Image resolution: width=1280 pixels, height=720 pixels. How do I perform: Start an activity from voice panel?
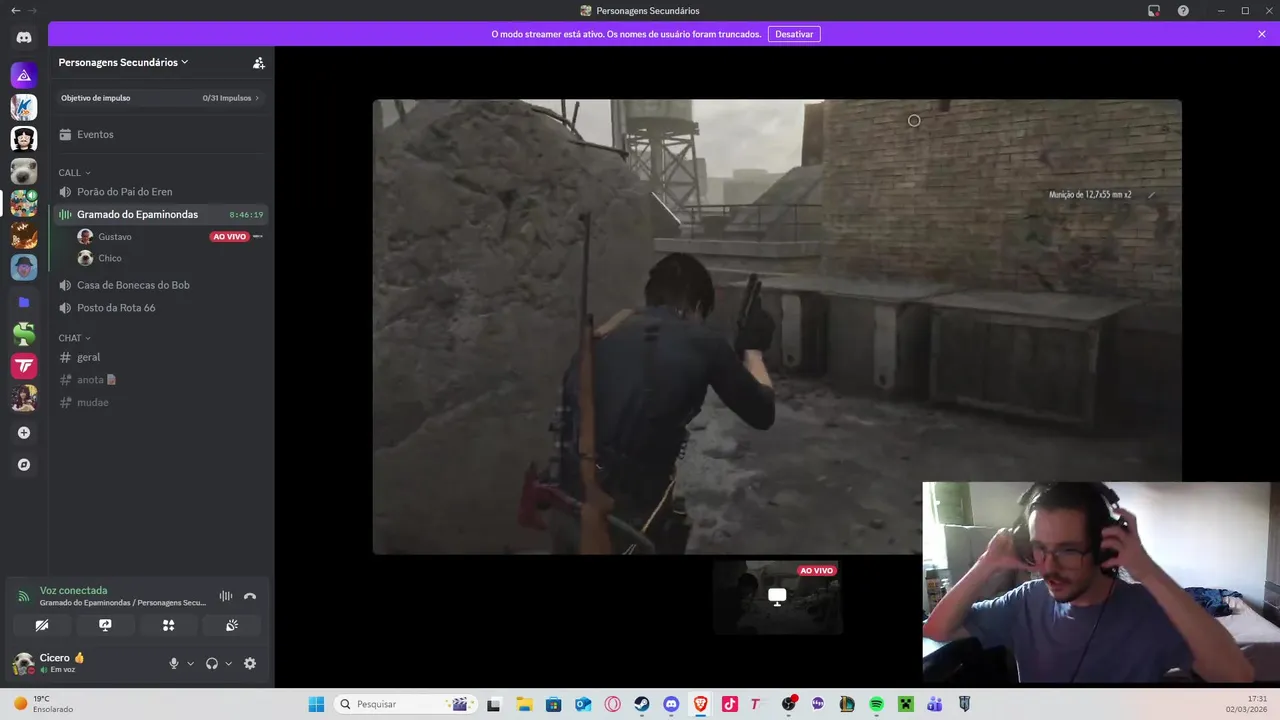168,625
